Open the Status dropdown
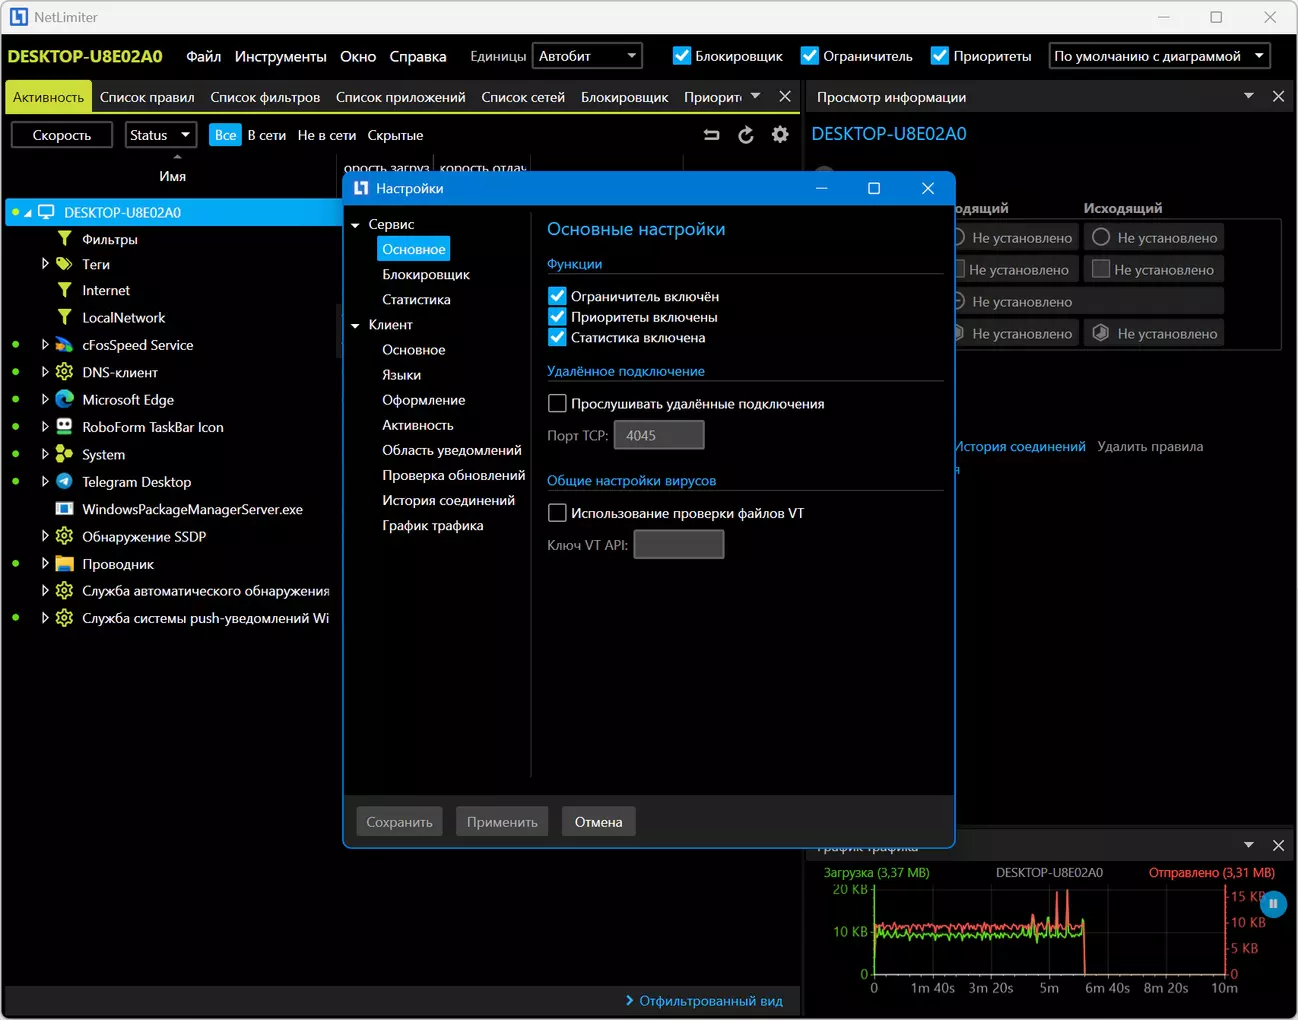This screenshot has width=1298, height=1020. (x=160, y=135)
